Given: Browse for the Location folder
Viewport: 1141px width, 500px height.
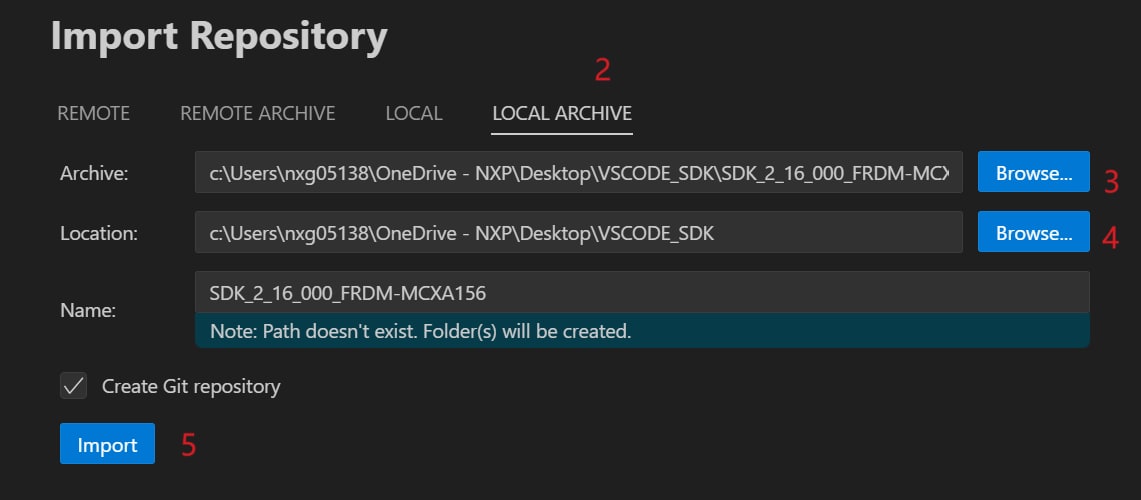Looking at the screenshot, I should [1033, 232].
